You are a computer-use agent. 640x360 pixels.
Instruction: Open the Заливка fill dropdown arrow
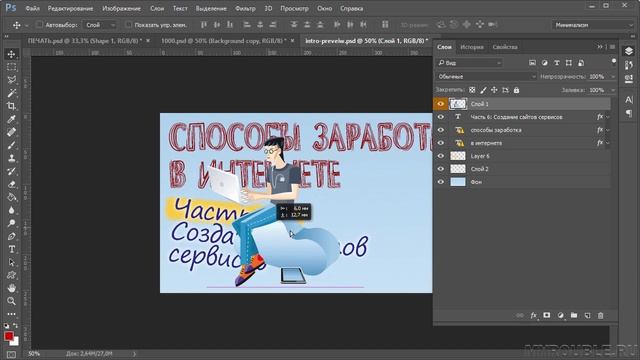(x=612, y=90)
